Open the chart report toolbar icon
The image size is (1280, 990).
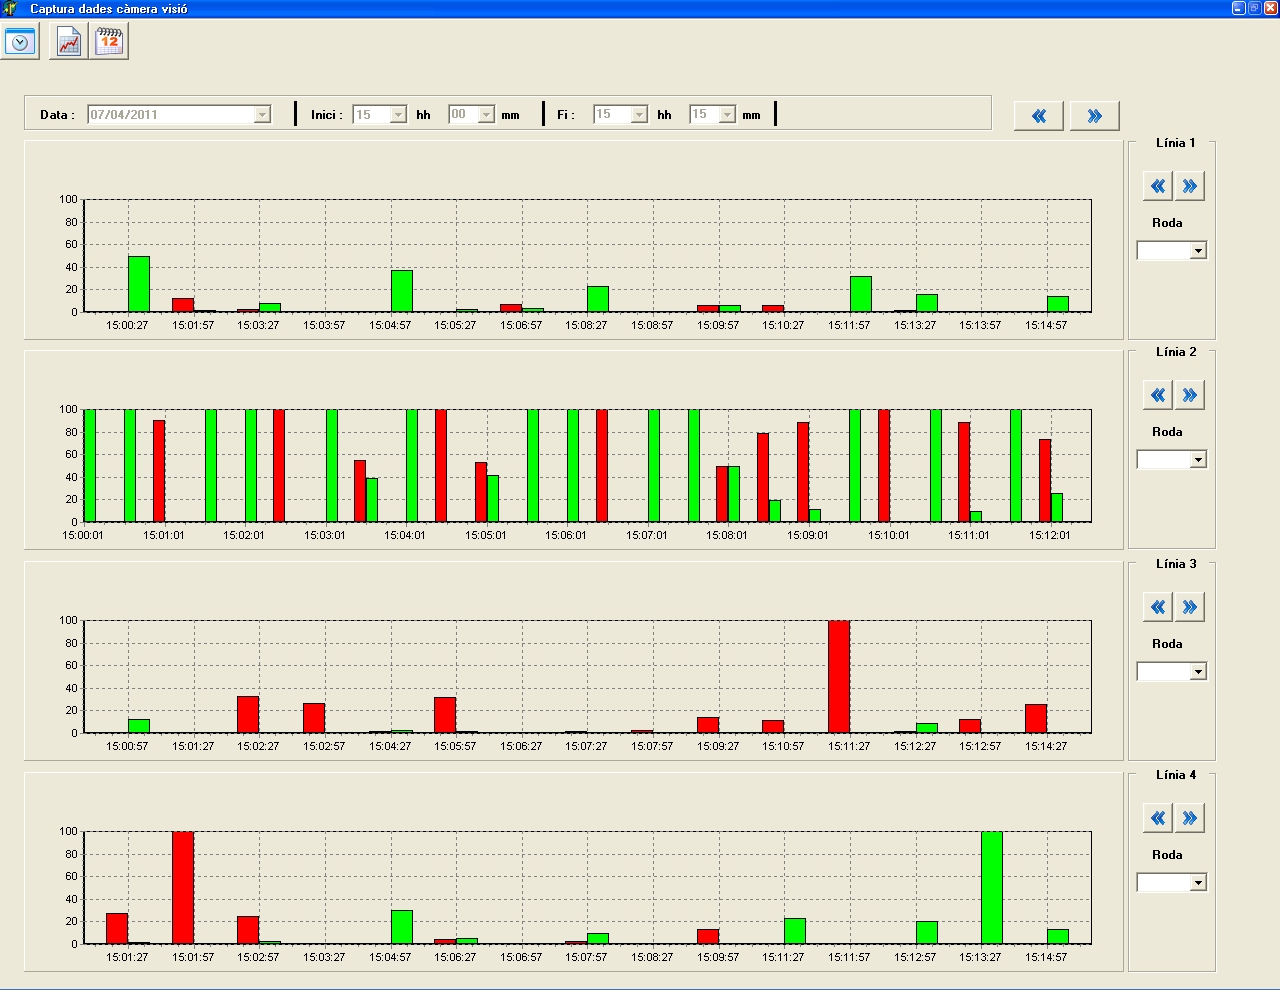tap(68, 41)
